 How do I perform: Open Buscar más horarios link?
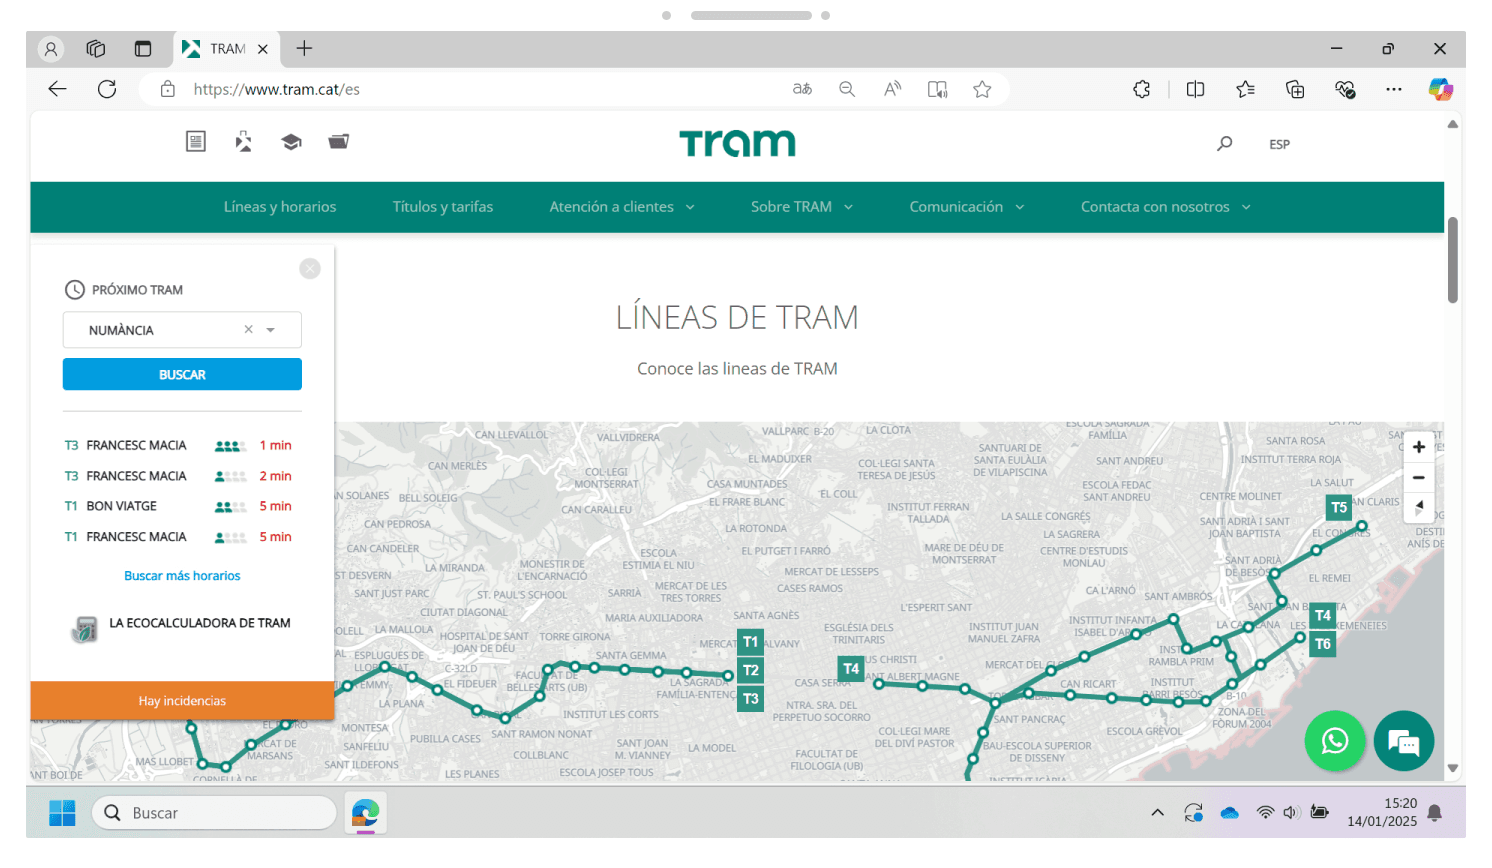[x=182, y=576]
